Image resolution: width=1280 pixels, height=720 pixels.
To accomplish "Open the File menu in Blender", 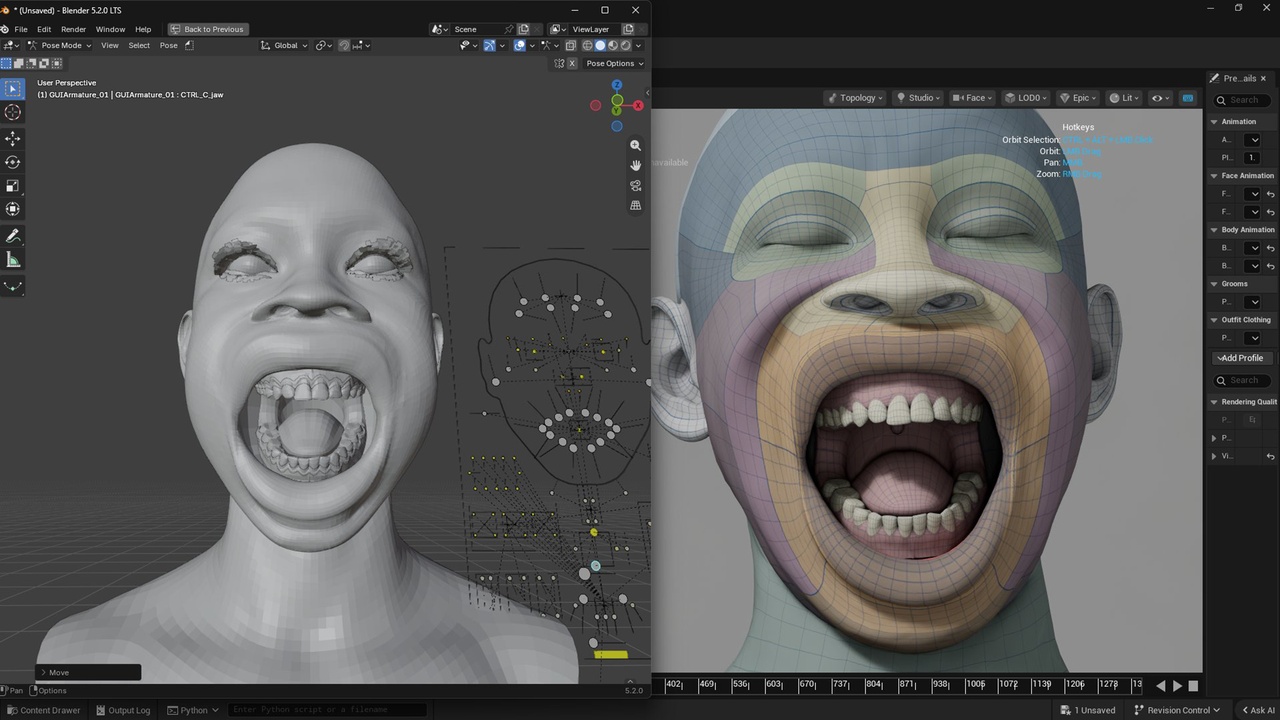I will 21,29.
